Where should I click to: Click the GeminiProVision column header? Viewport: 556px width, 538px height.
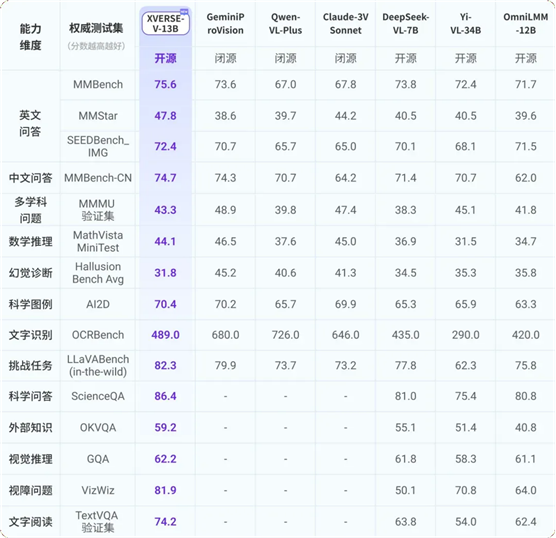click(225, 24)
